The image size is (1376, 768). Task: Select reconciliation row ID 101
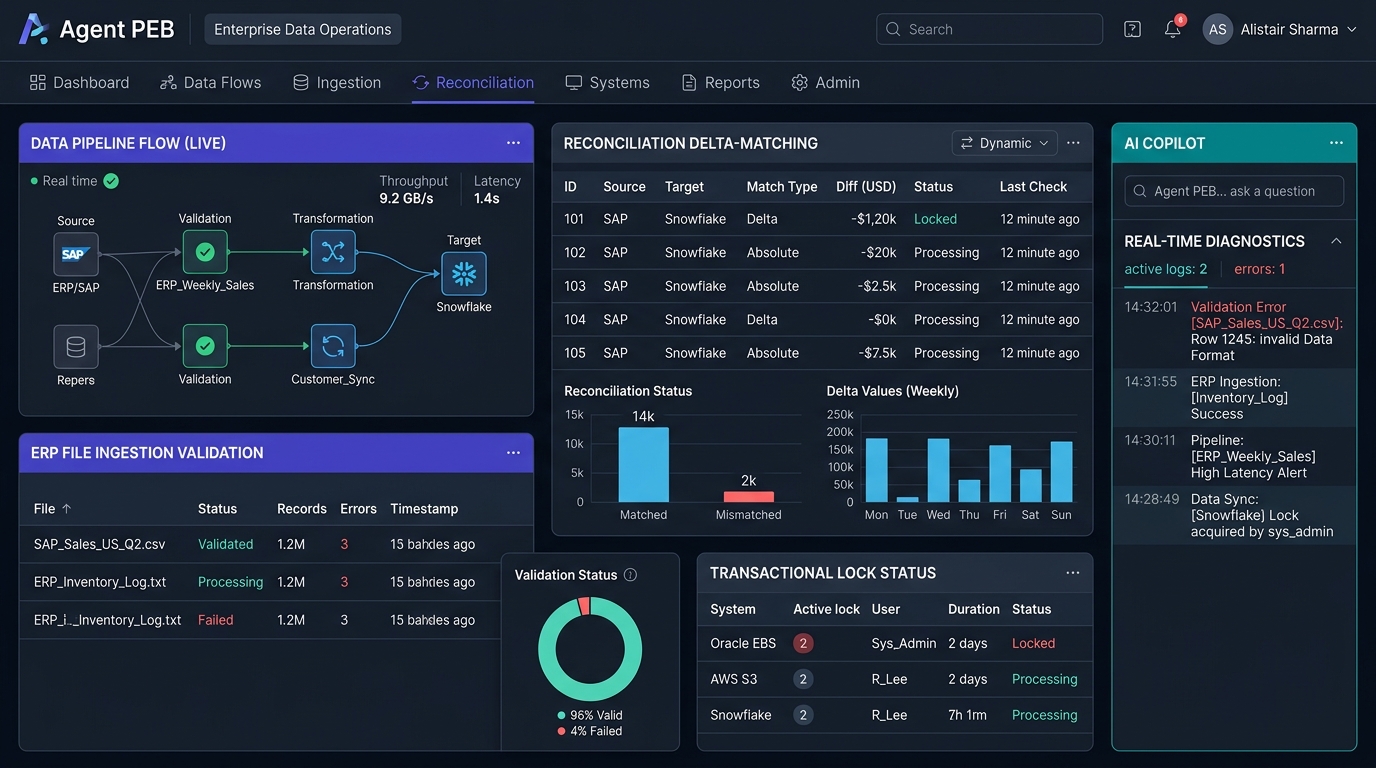tap(822, 219)
